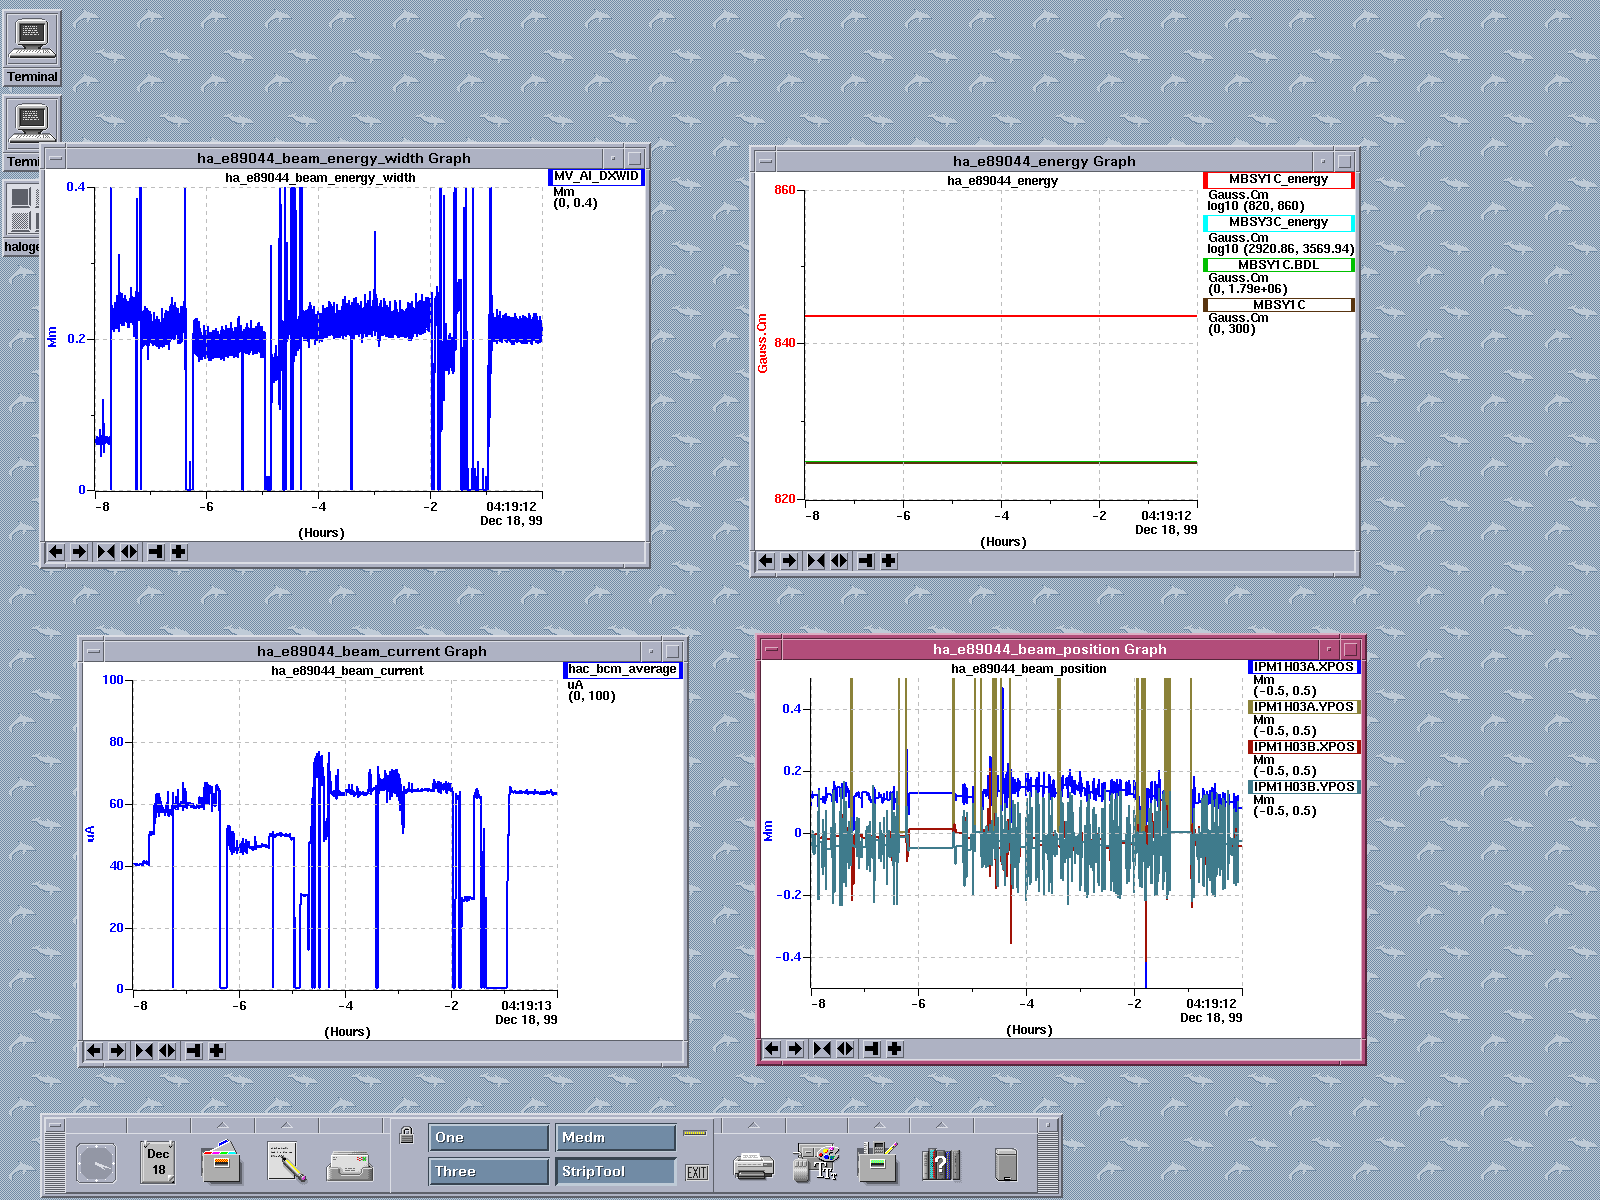Viewport: 1600px width, 1200px height.
Task: Click the hac_bcm_average legend label
Action: pyautogui.click(x=622, y=670)
